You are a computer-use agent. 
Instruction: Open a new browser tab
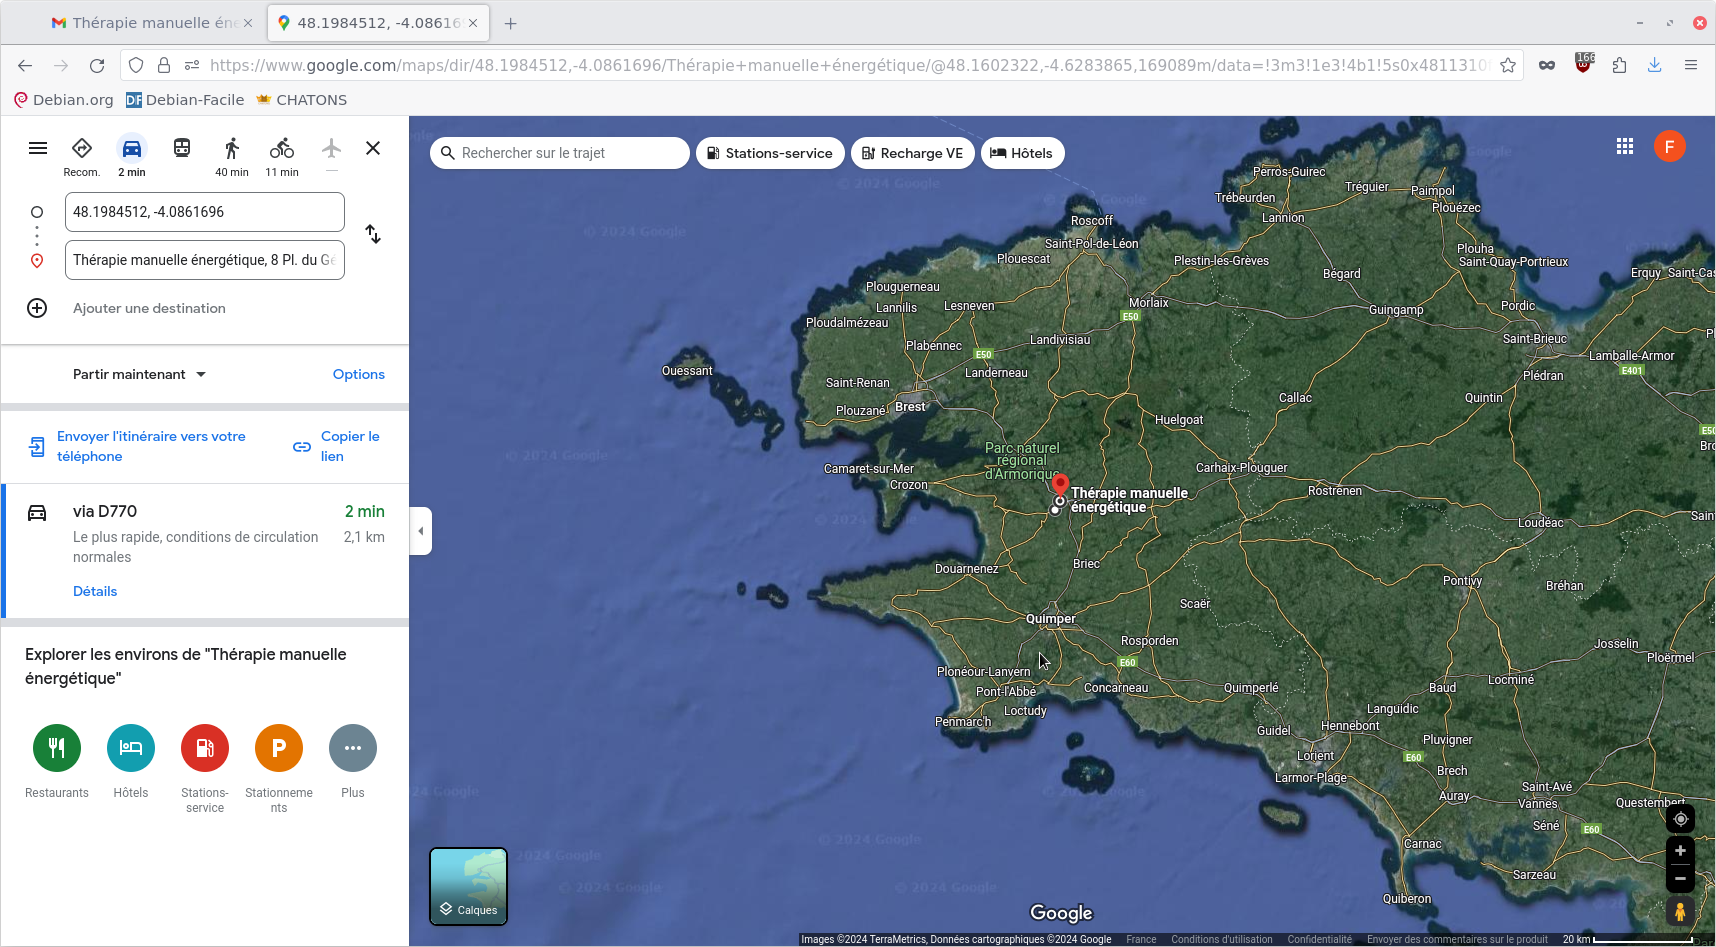pos(511,23)
